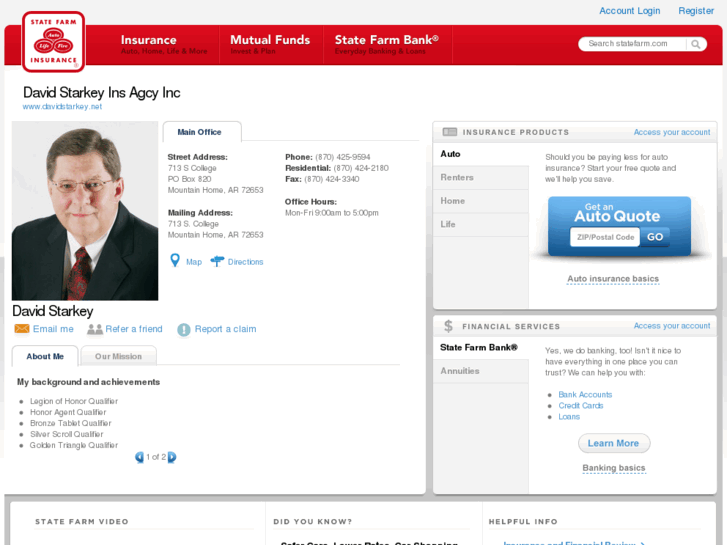
Task: Click the ZIP/Postal Code input field
Action: pyautogui.click(x=605, y=237)
